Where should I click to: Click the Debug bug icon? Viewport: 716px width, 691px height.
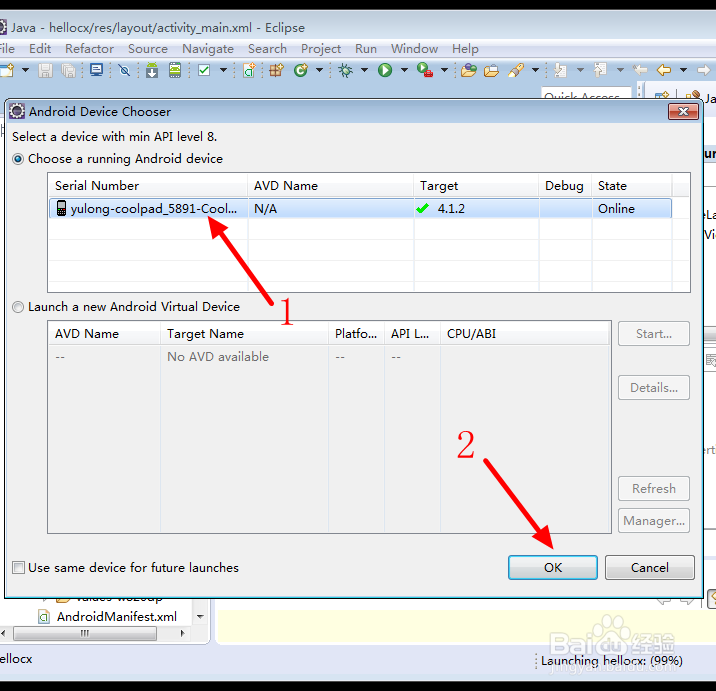(346, 70)
